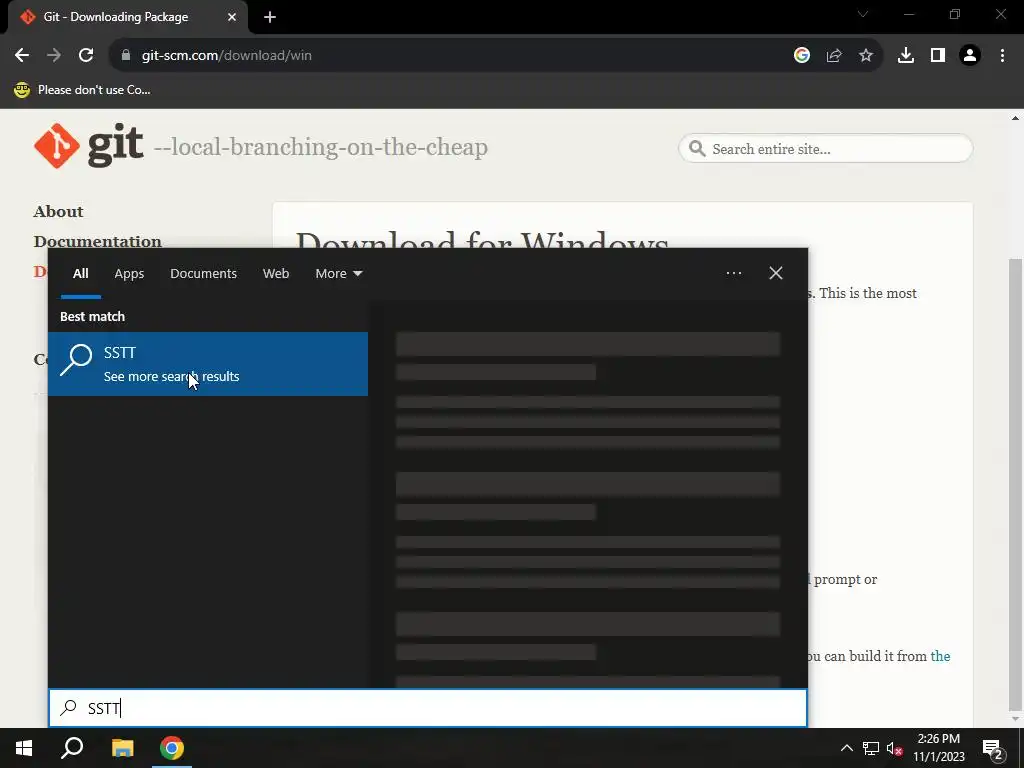Open Chrome downloads icon
The image size is (1024, 768).
point(906,56)
